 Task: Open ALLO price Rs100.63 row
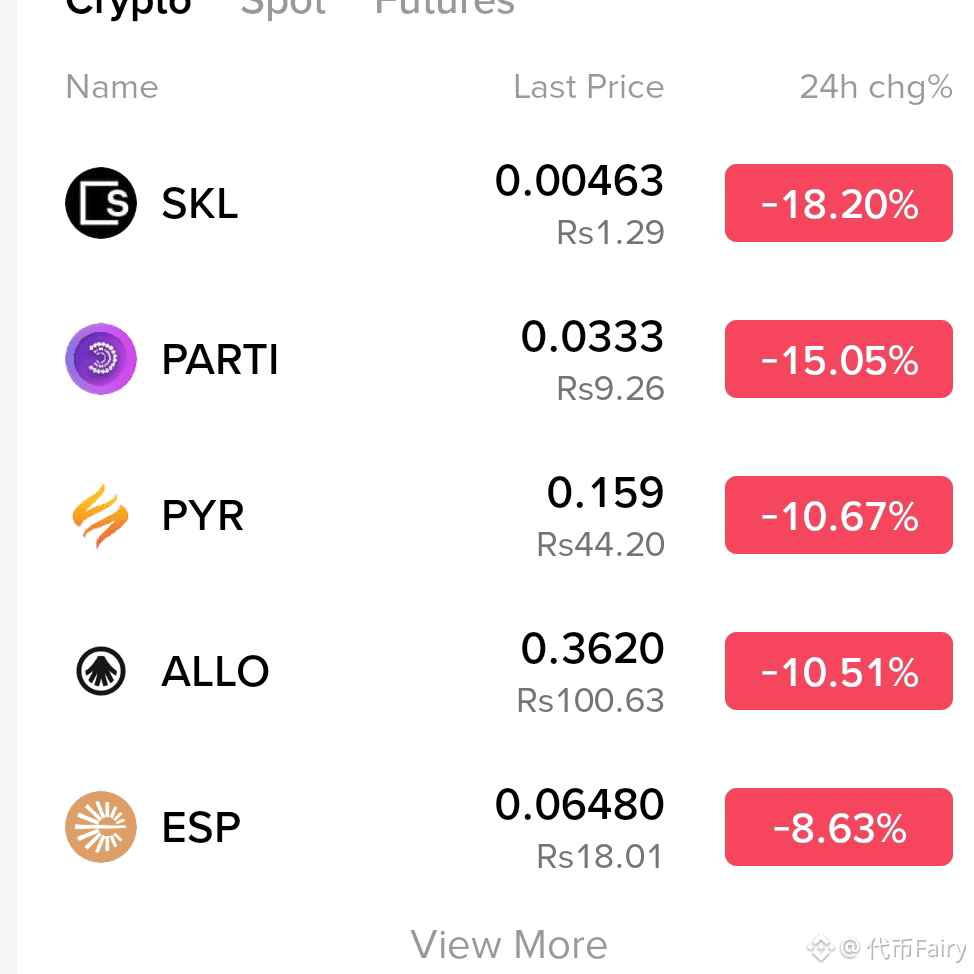(x=591, y=700)
